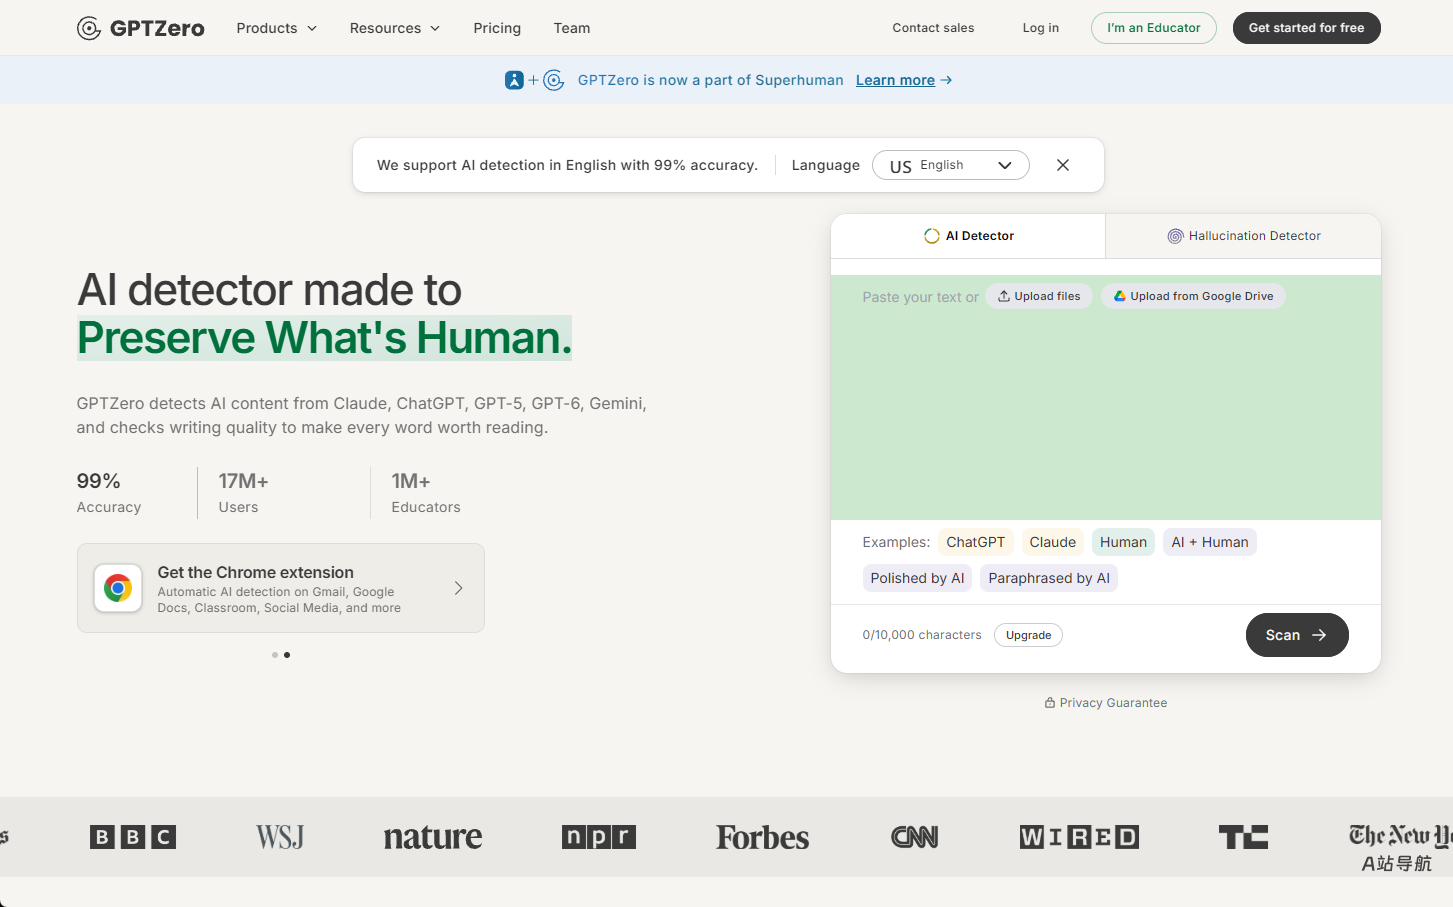
Task: Click the GPTZero logo icon
Action: click(x=89, y=28)
